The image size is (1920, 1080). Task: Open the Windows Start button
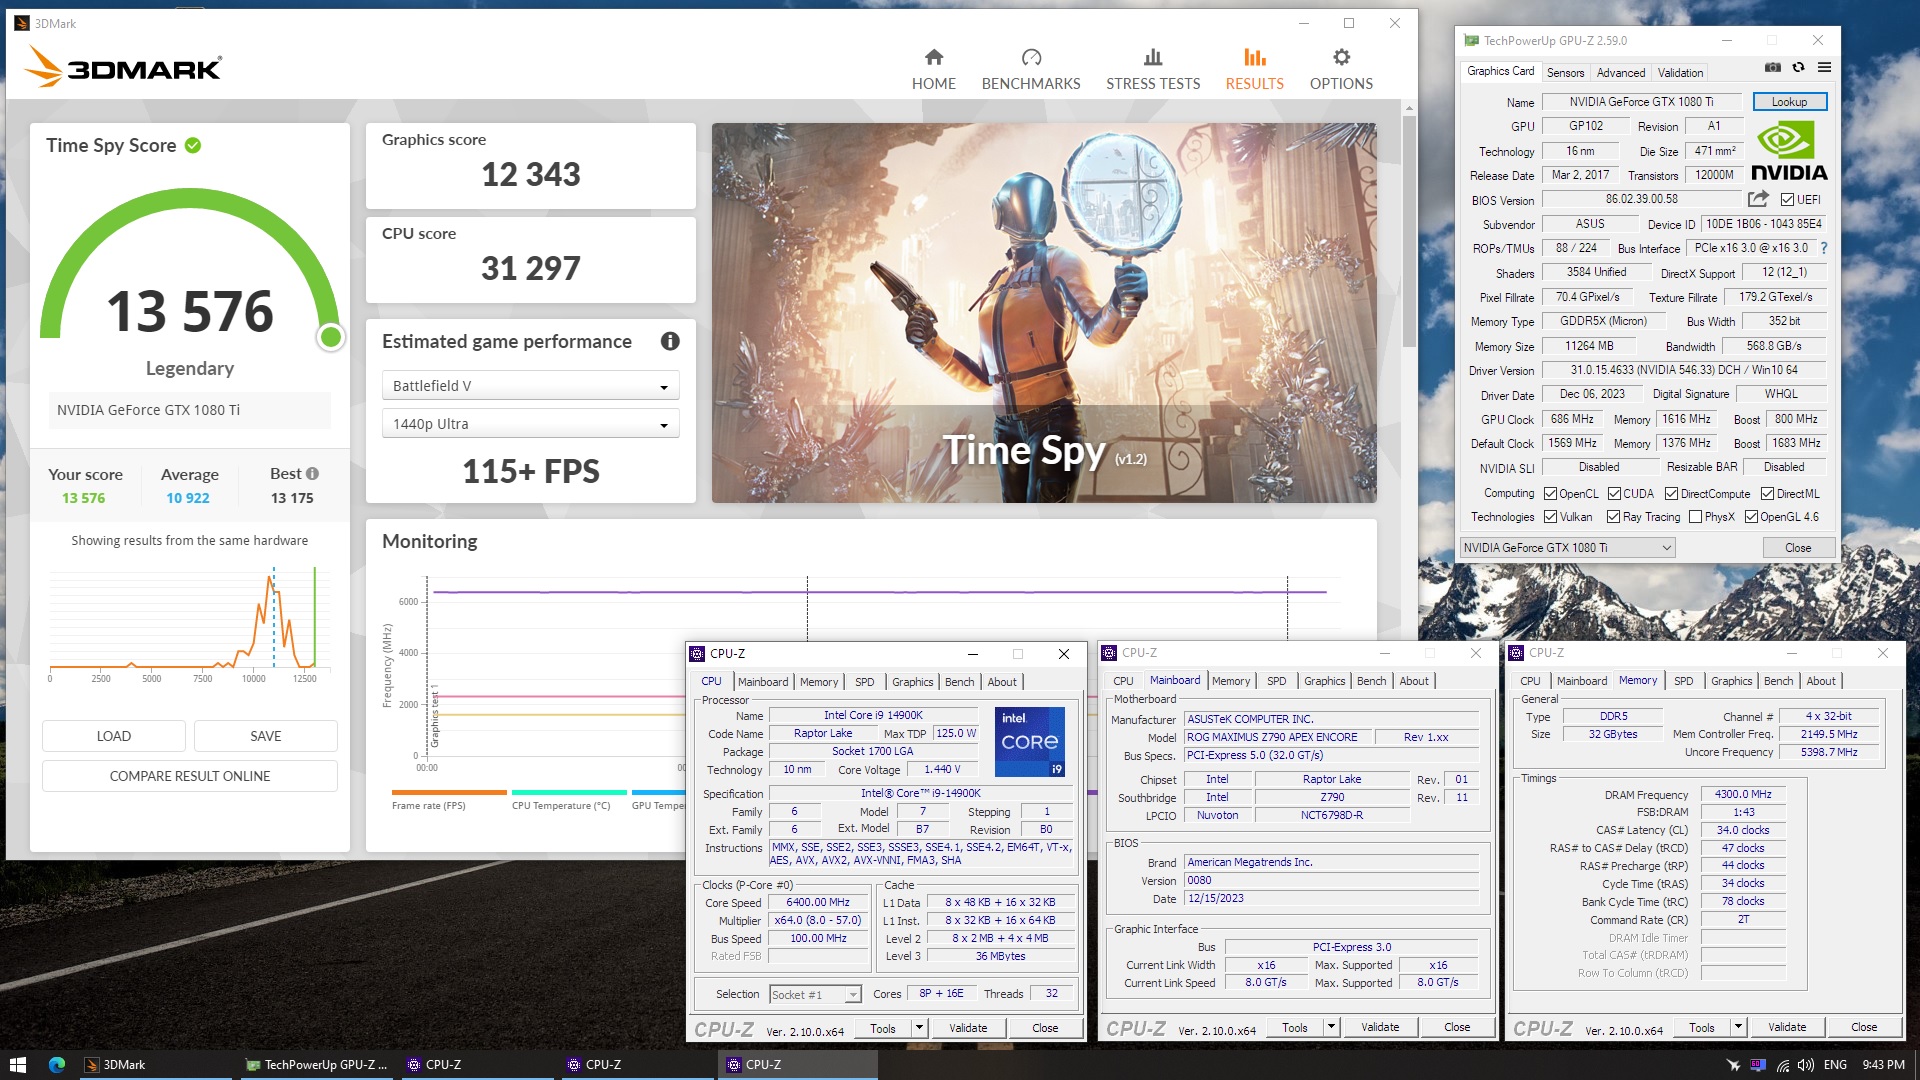pyautogui.click(x=17, y=1064)
